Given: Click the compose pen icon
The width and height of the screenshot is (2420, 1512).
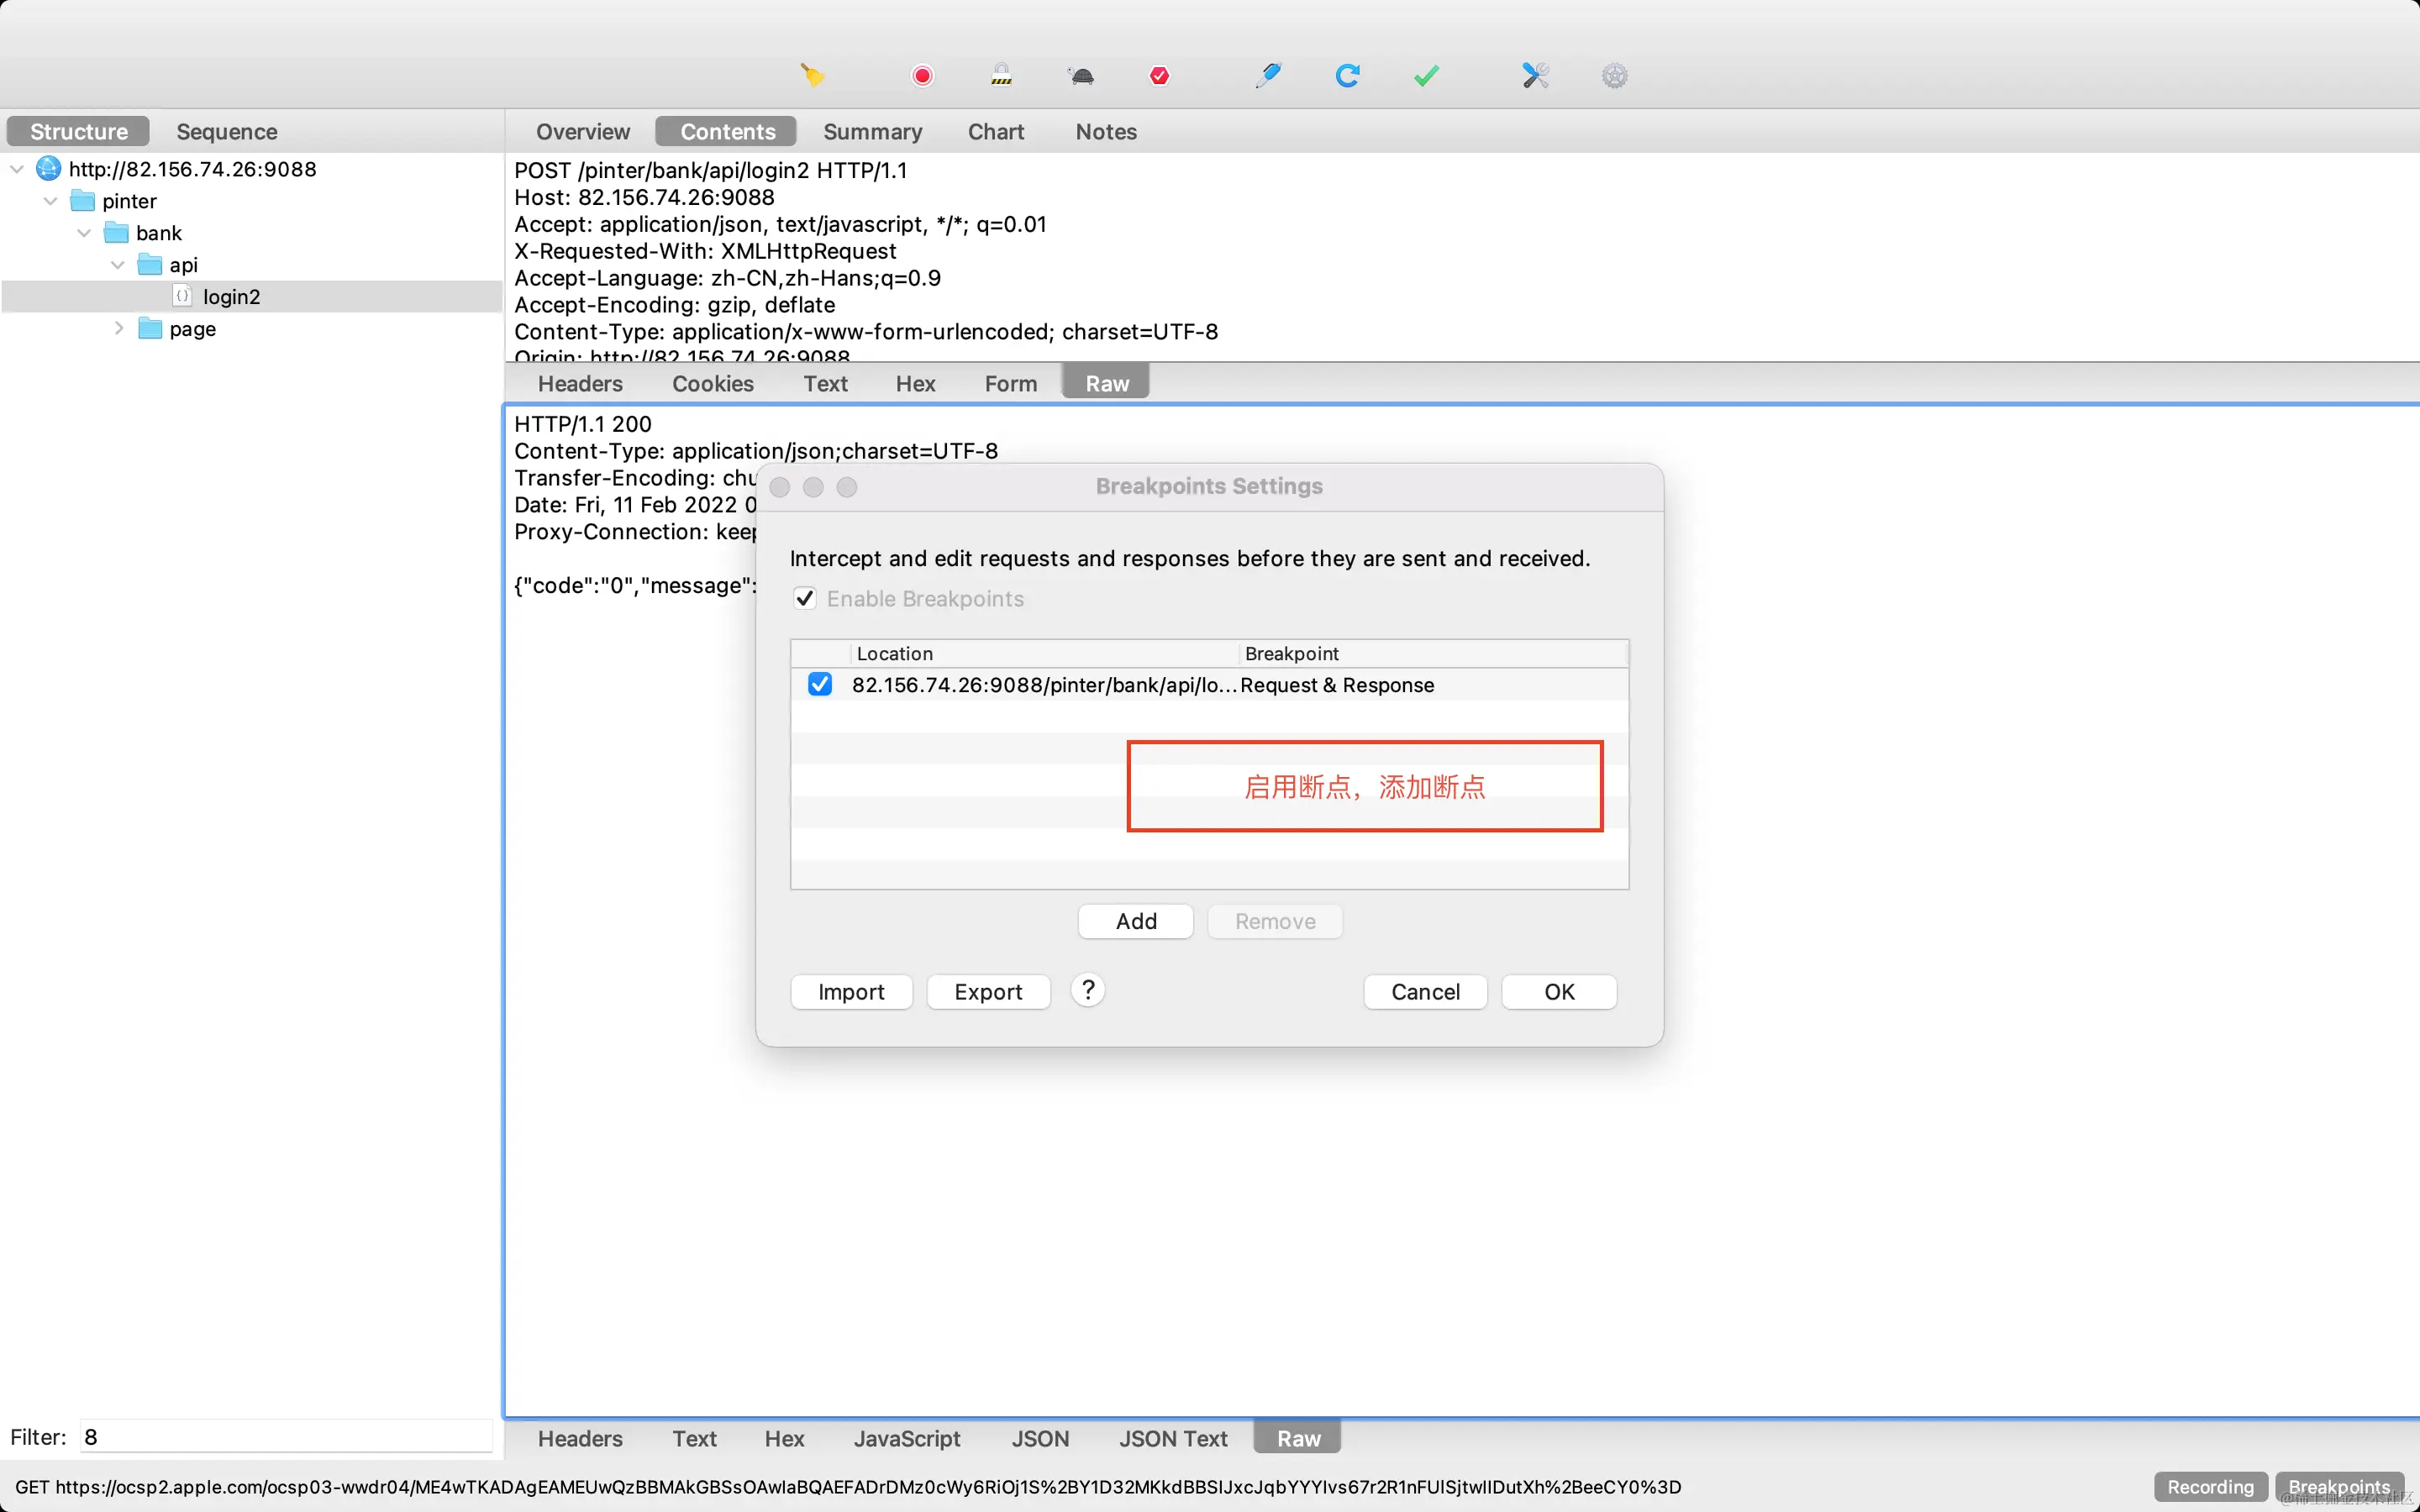Looking at the screenshot, I should (x=1268, y=76).
